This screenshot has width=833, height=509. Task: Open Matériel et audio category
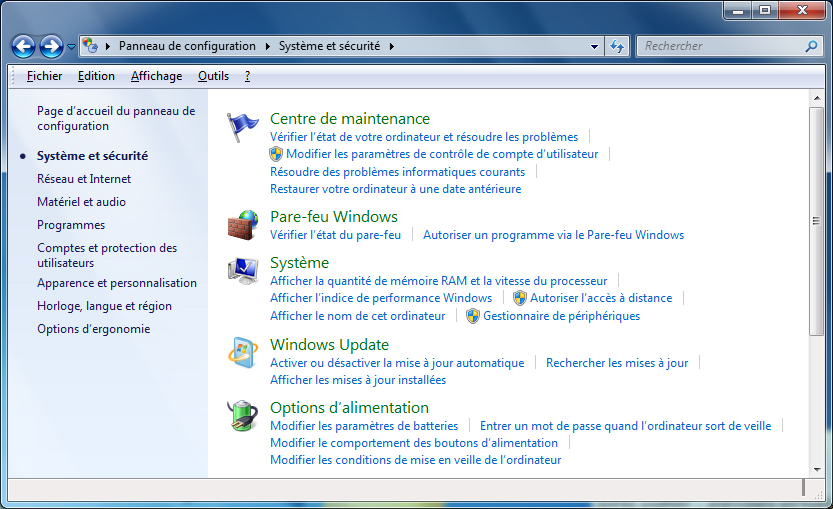coord(81,202)
